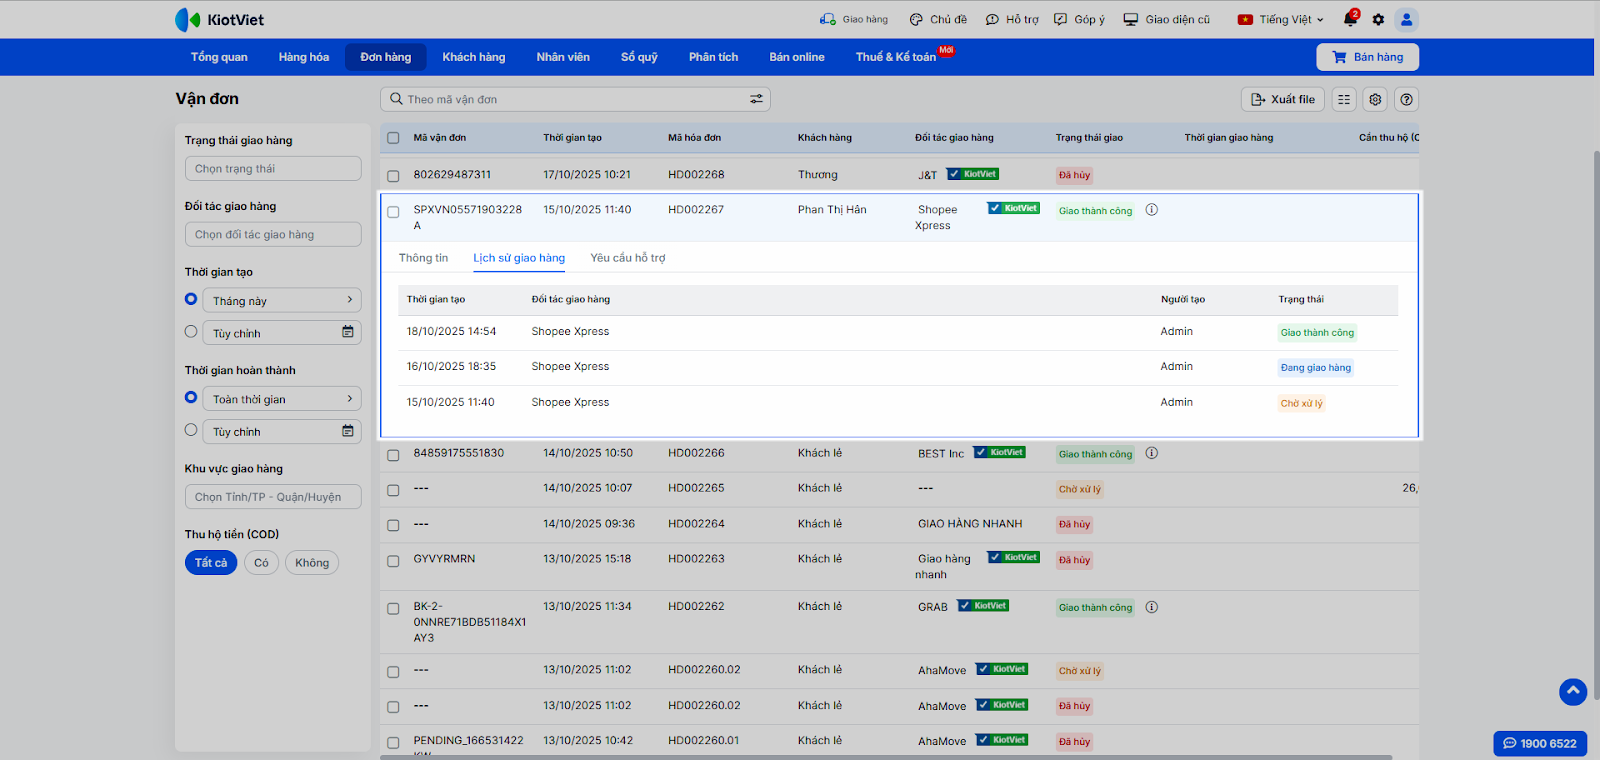Open table settings gear icon
The width and height of the screenshot is (1600, 760).
(1375, 99)
